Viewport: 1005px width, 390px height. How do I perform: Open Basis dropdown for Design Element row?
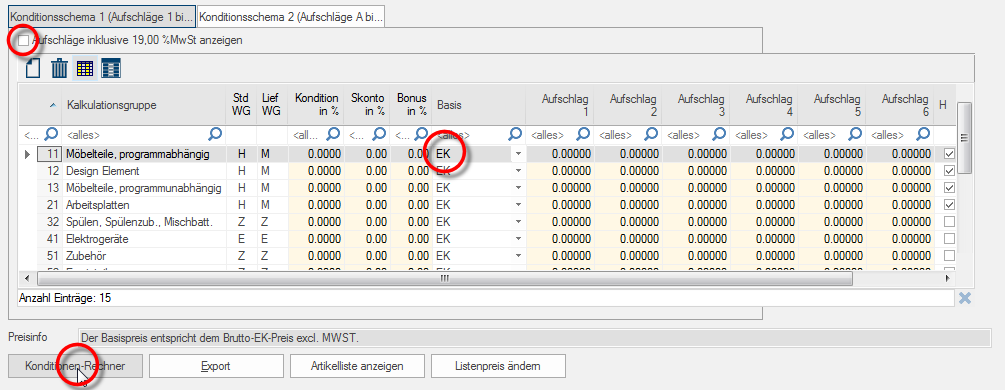click(x=519, y=171)
